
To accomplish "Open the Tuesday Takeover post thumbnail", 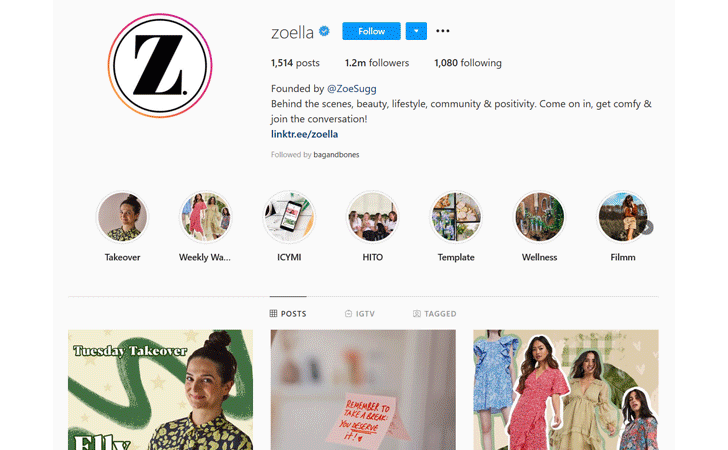I will [x=161, y=390].
